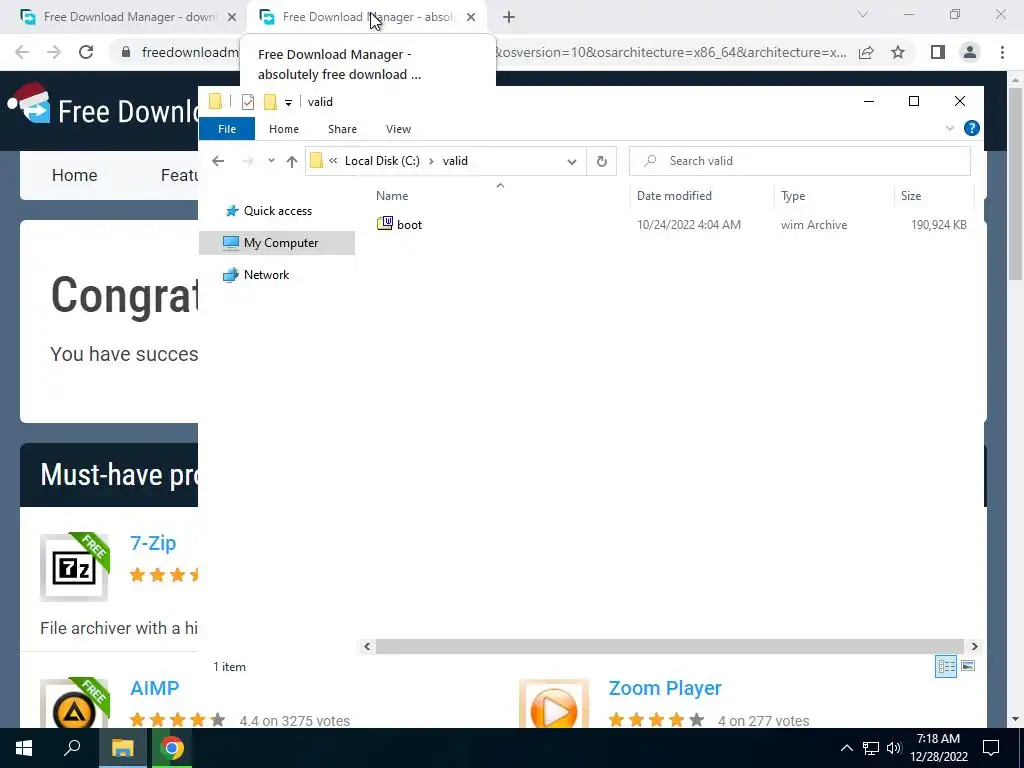Screen dimensions: 1024x768
Task: Open Windows taskbar search
Action: pyautogui.click(x=72, y=748)
